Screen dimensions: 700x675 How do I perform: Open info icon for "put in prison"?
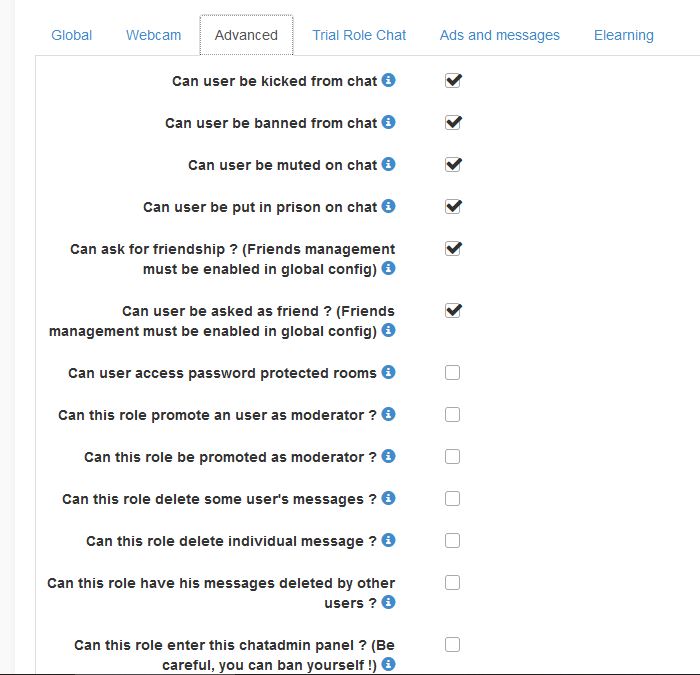[x=389, y=206]
